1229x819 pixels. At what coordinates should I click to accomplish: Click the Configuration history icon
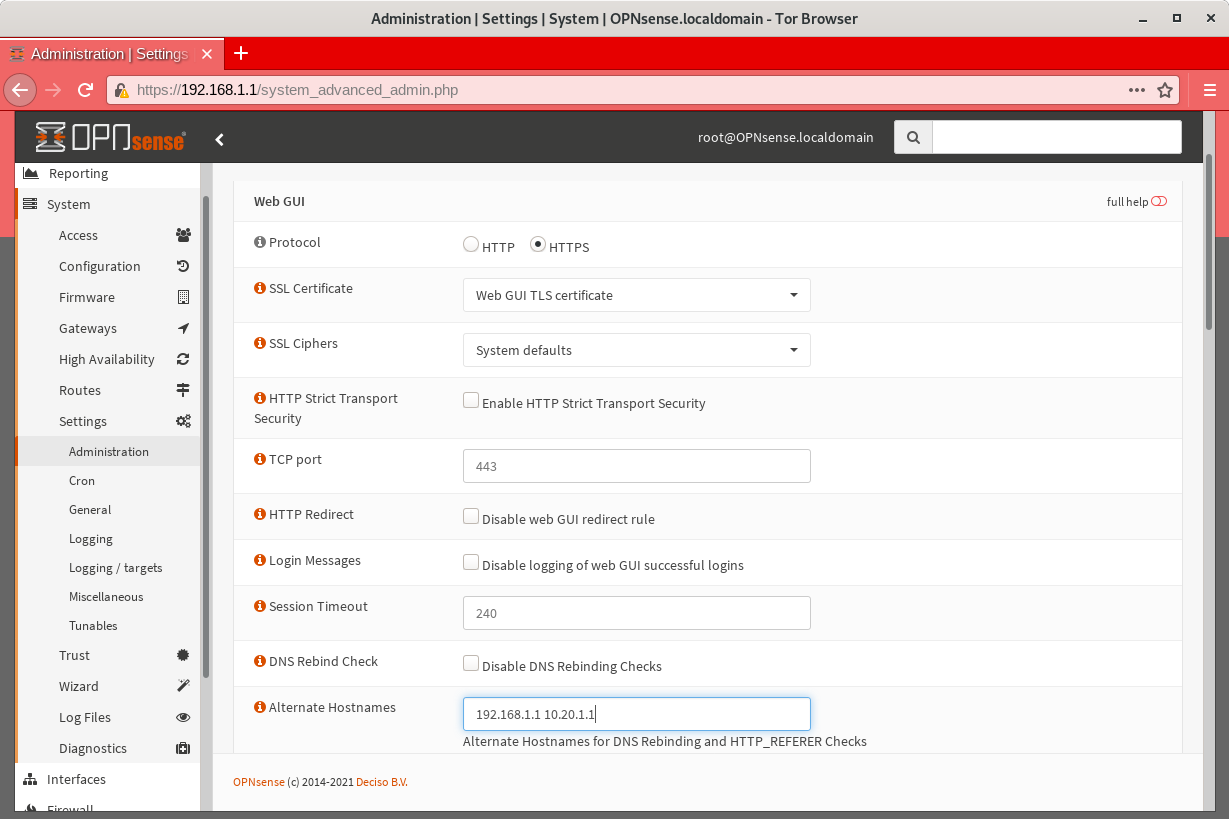point(182,266)
